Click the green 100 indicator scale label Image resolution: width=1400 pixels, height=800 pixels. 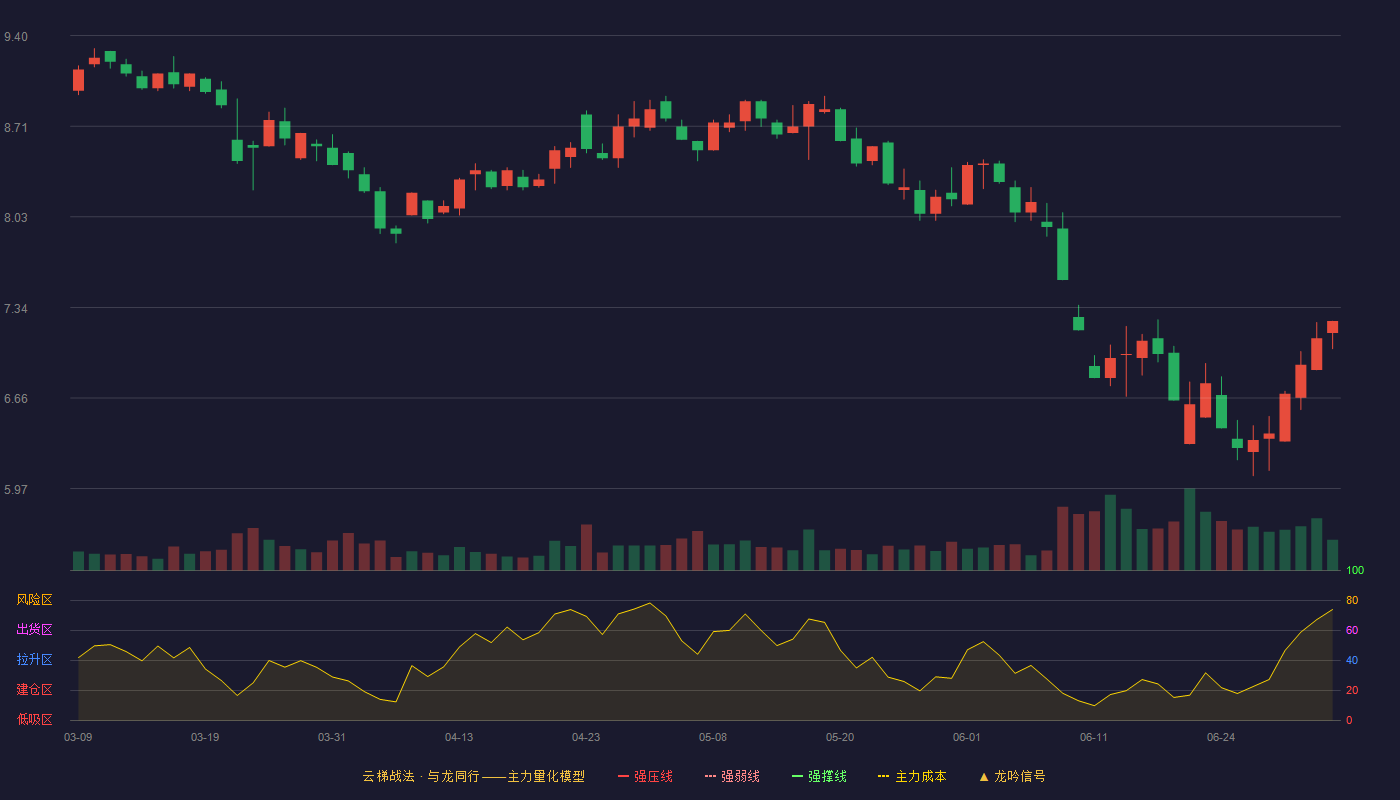1355,571
